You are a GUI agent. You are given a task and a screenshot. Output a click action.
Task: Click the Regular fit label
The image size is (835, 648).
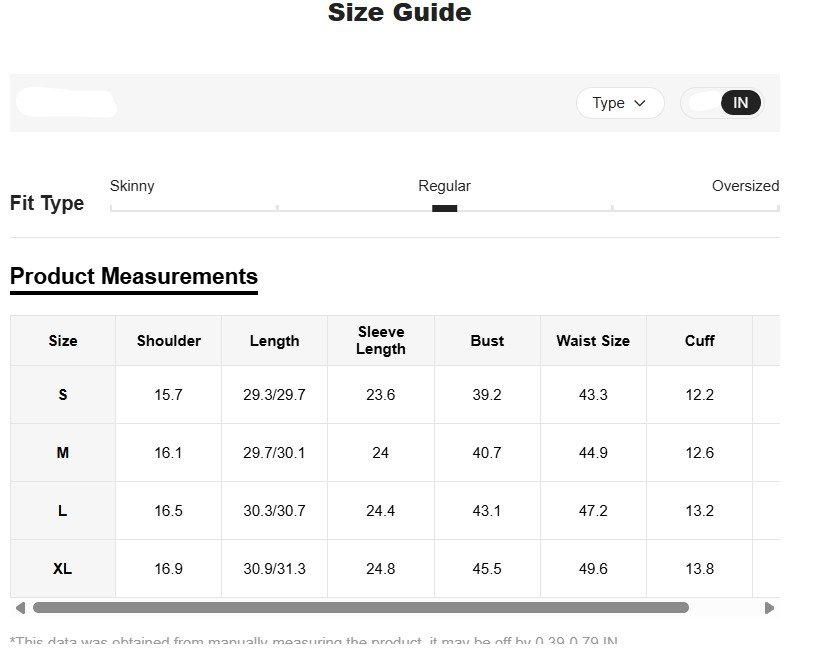[x=444, y=186]
